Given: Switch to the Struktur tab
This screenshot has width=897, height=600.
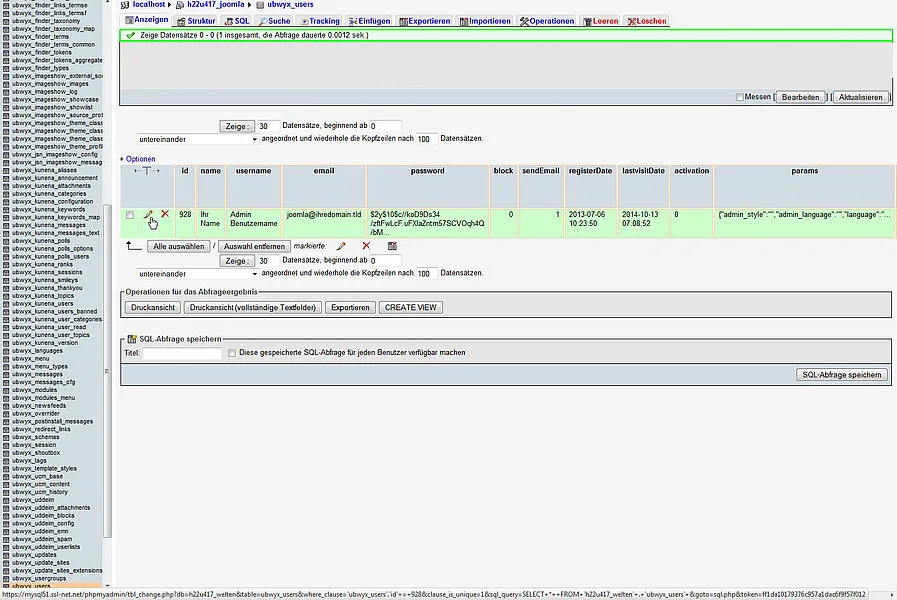Looking at the screenshot, I should 195,21.
